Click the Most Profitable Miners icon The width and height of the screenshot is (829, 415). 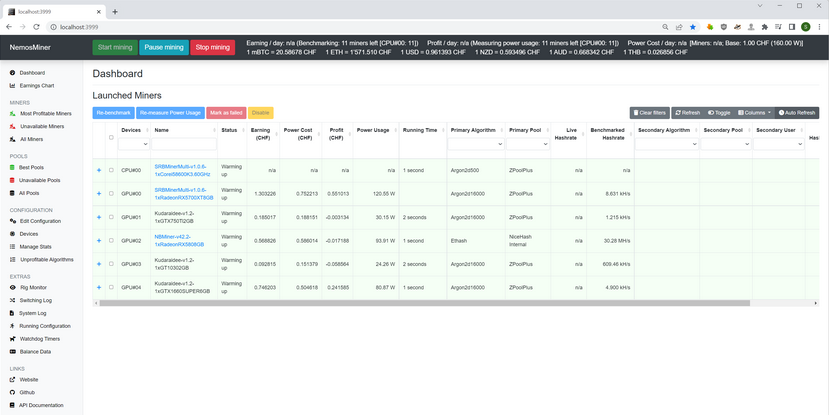click(x=12, y=114)
